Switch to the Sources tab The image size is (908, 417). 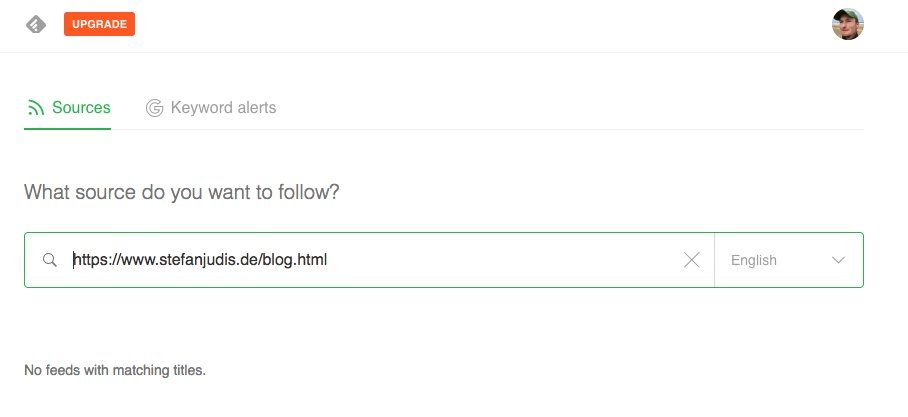(x=80, y=108)
